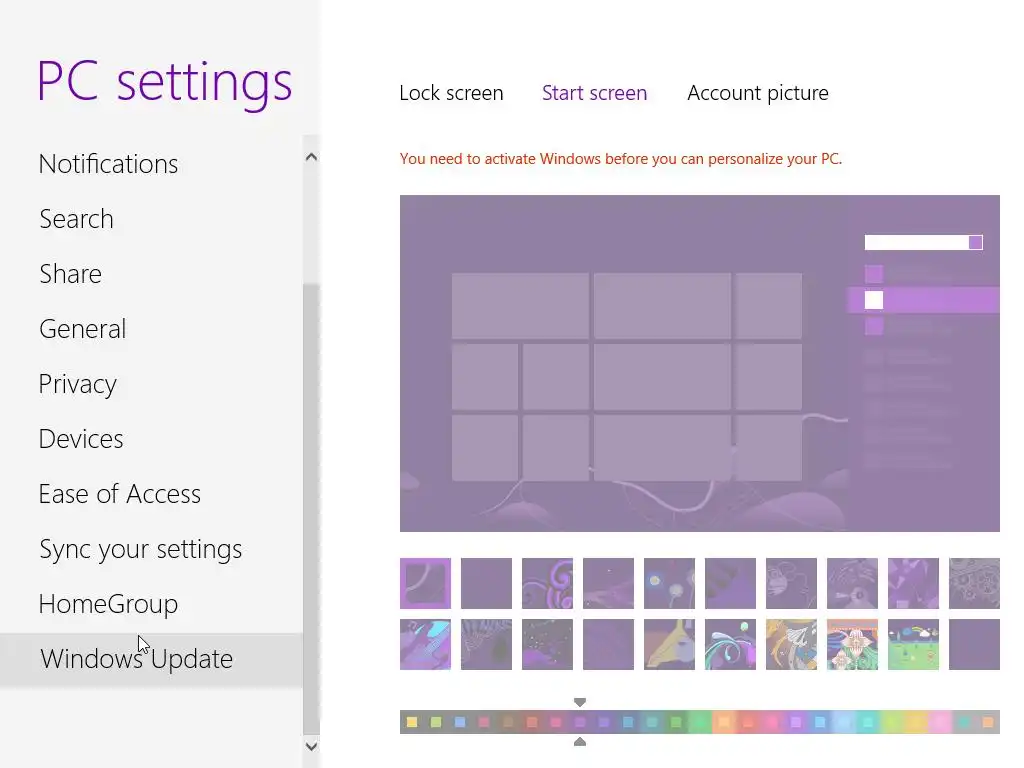Image resolution: width=1024 pixels, height=768 pixels.
Task: Switch to the Lock screen tab
Action: click(451, 93)
